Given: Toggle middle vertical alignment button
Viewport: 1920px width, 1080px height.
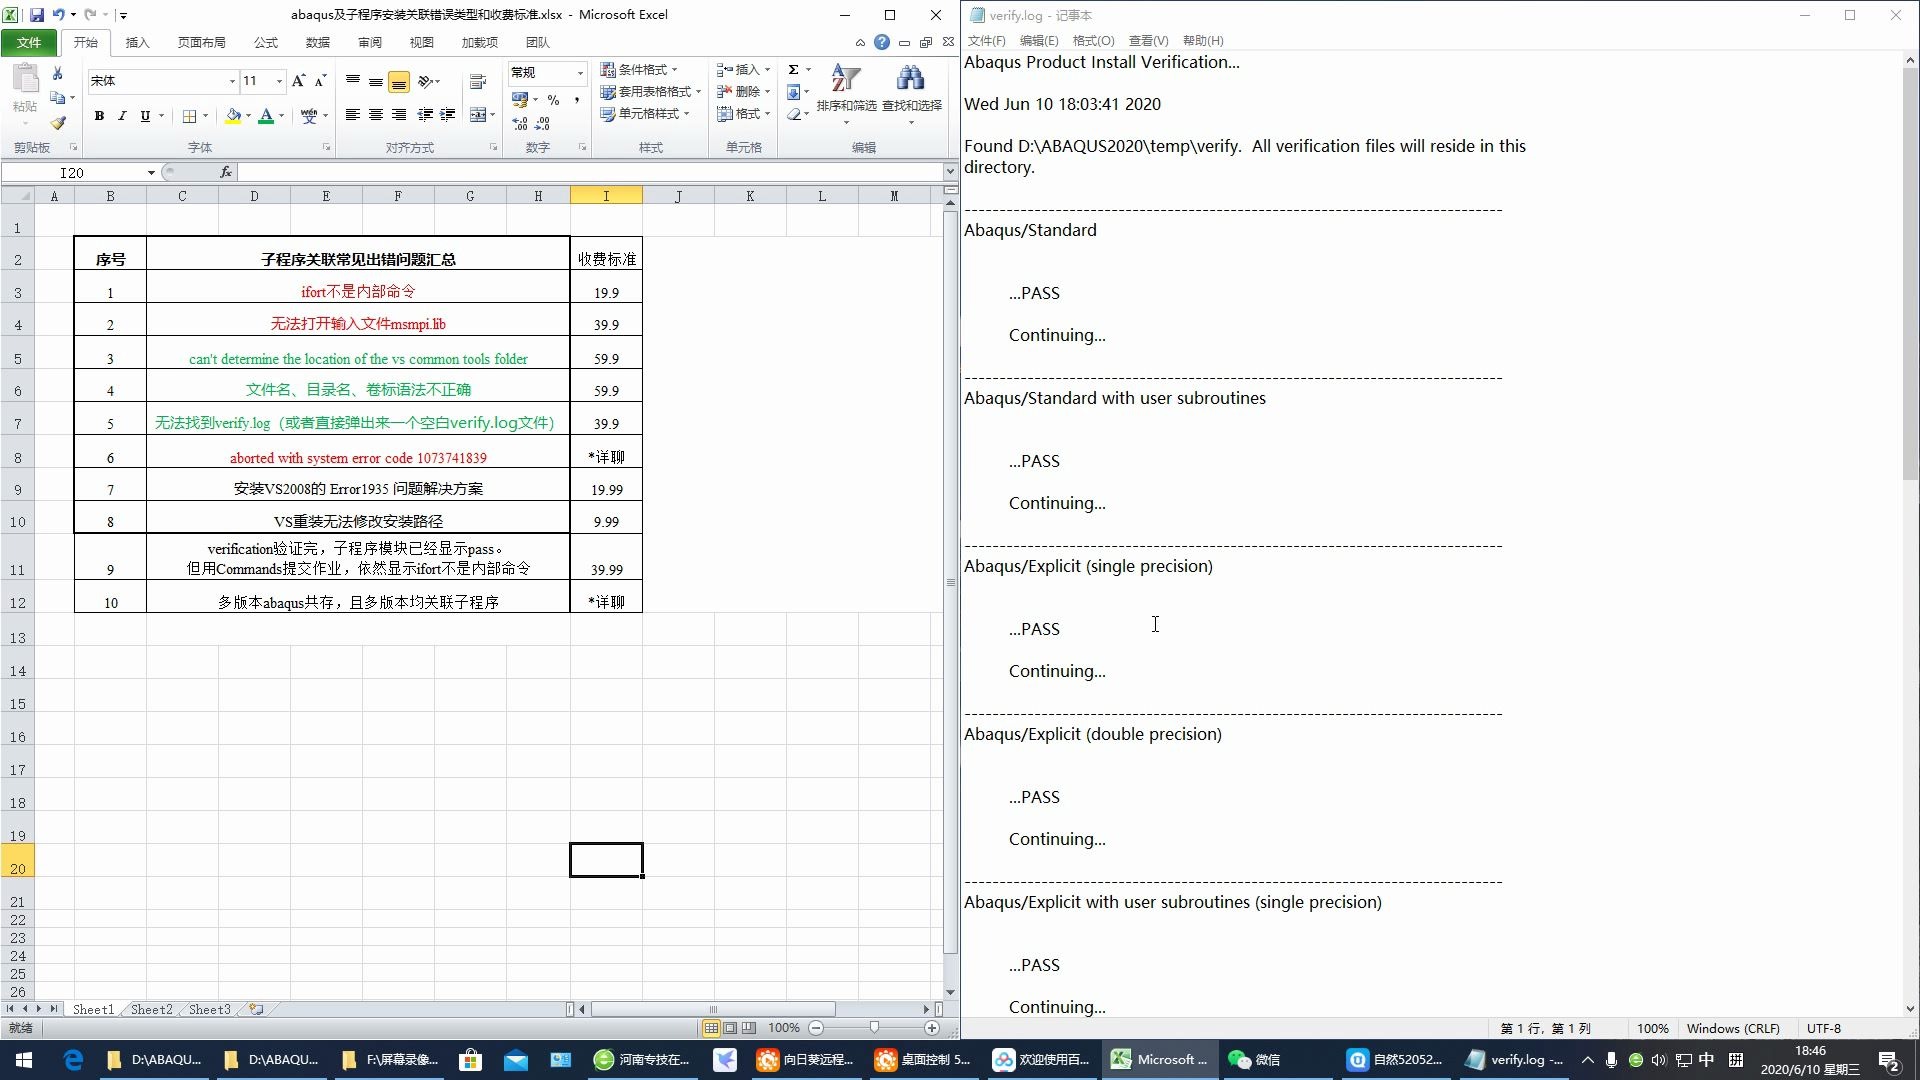Looking at the screenshot, I should (375, 81).
